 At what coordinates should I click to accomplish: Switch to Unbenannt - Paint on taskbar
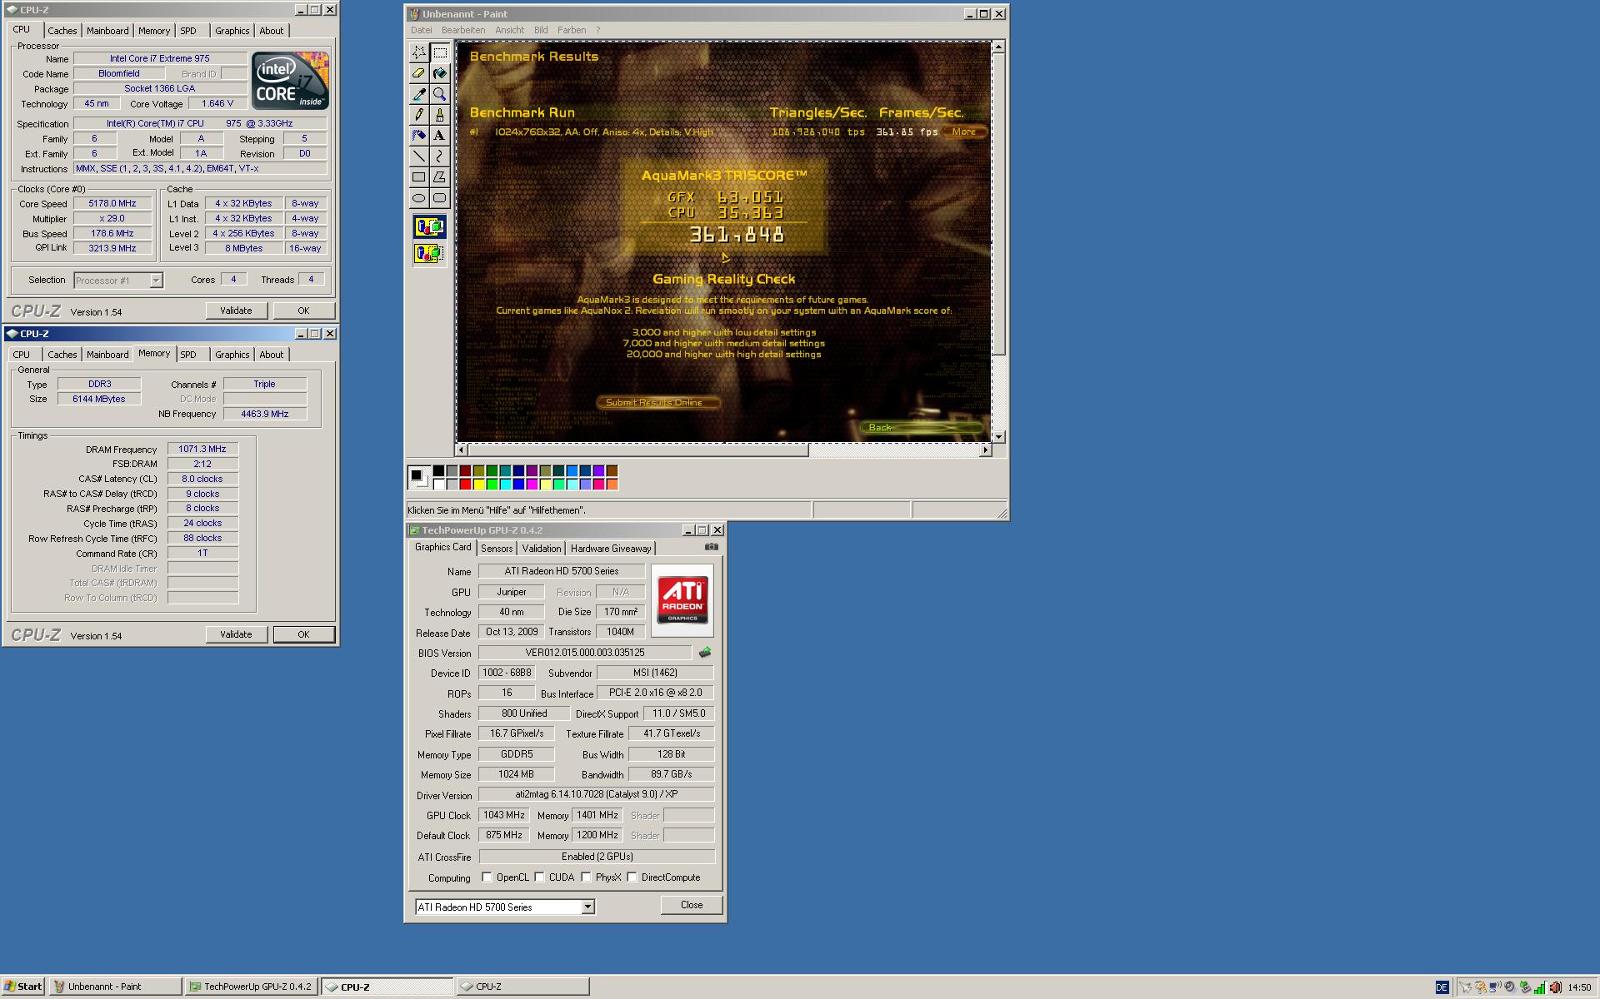tap(116, 986)
